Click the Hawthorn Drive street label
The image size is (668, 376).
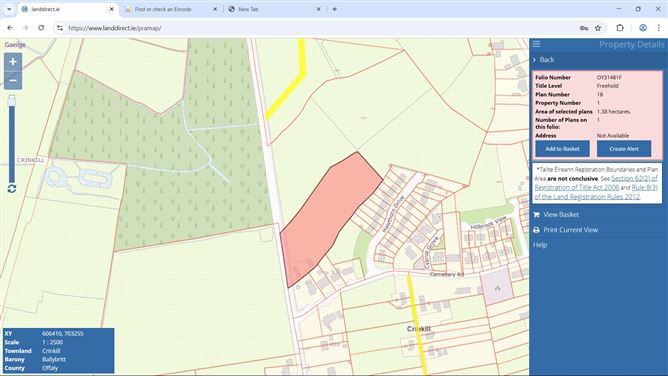393,214
